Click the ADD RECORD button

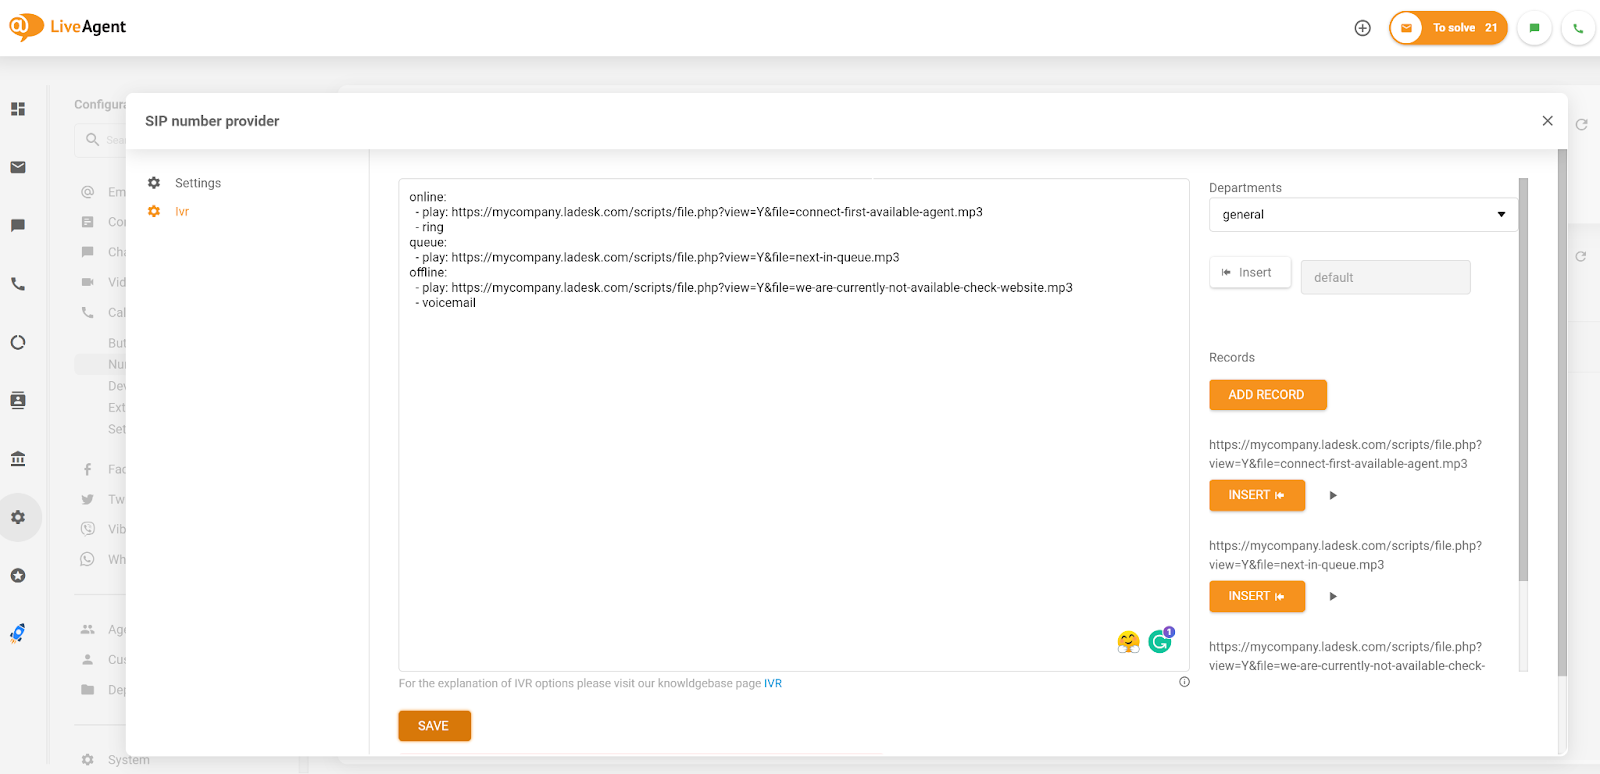coord(1267,395)
